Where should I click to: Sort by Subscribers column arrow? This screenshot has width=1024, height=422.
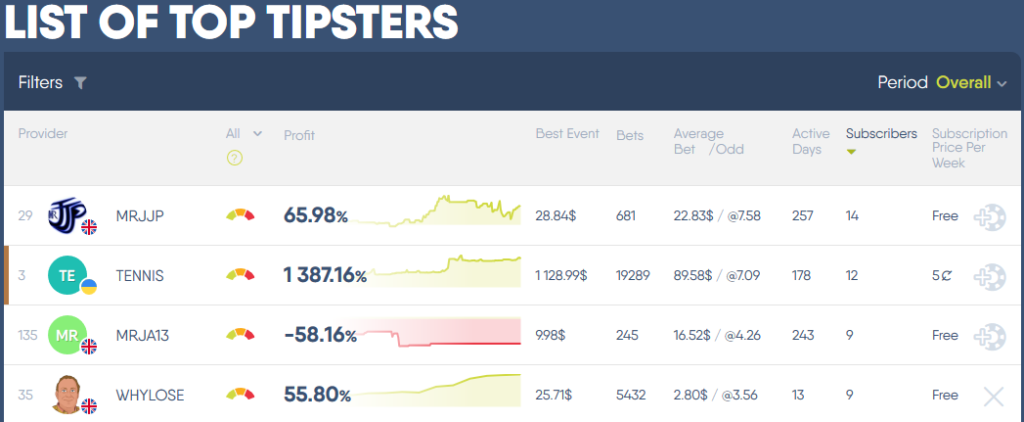coord(852,152)
